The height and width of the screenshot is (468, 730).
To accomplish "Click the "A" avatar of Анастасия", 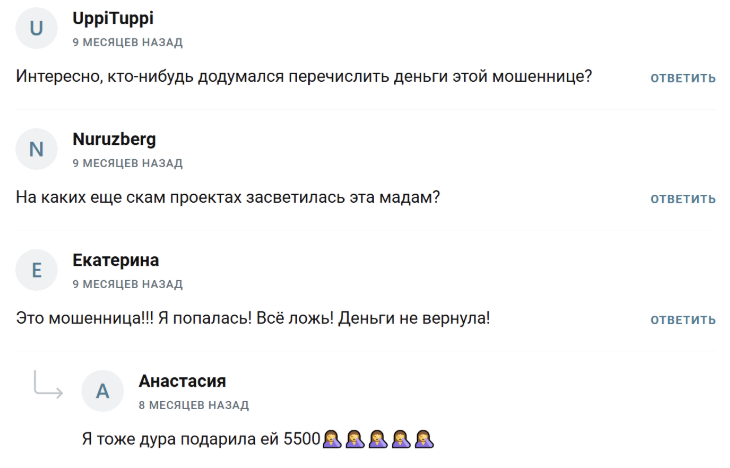I will (102, 391).
